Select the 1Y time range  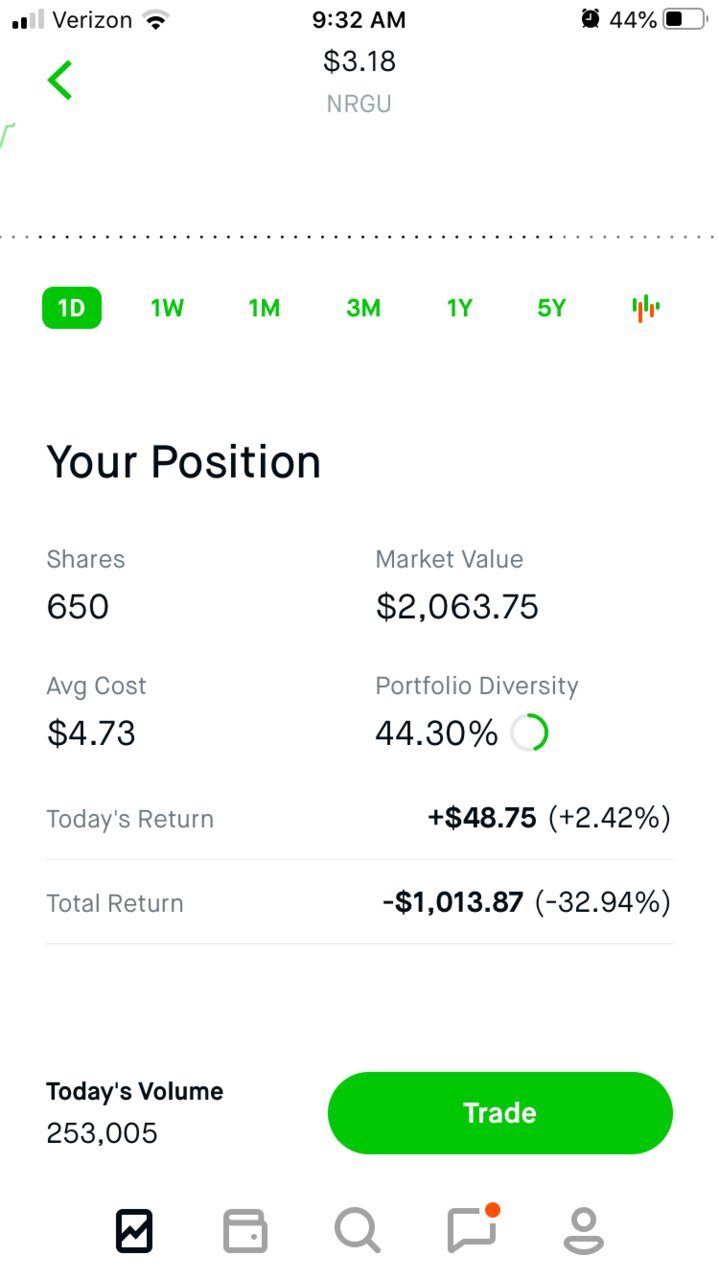[459, 308]
